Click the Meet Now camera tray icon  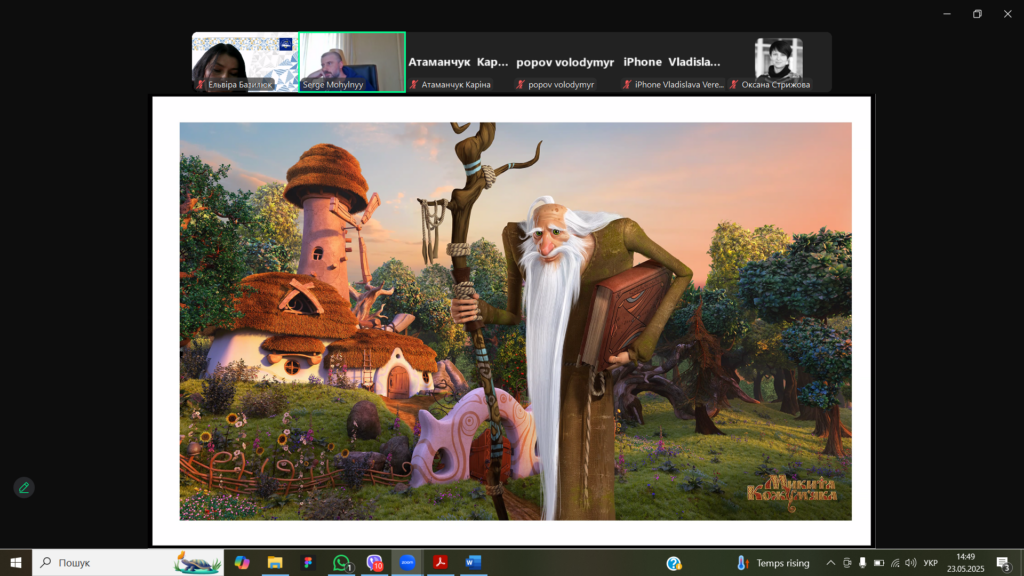pos(847,563)
